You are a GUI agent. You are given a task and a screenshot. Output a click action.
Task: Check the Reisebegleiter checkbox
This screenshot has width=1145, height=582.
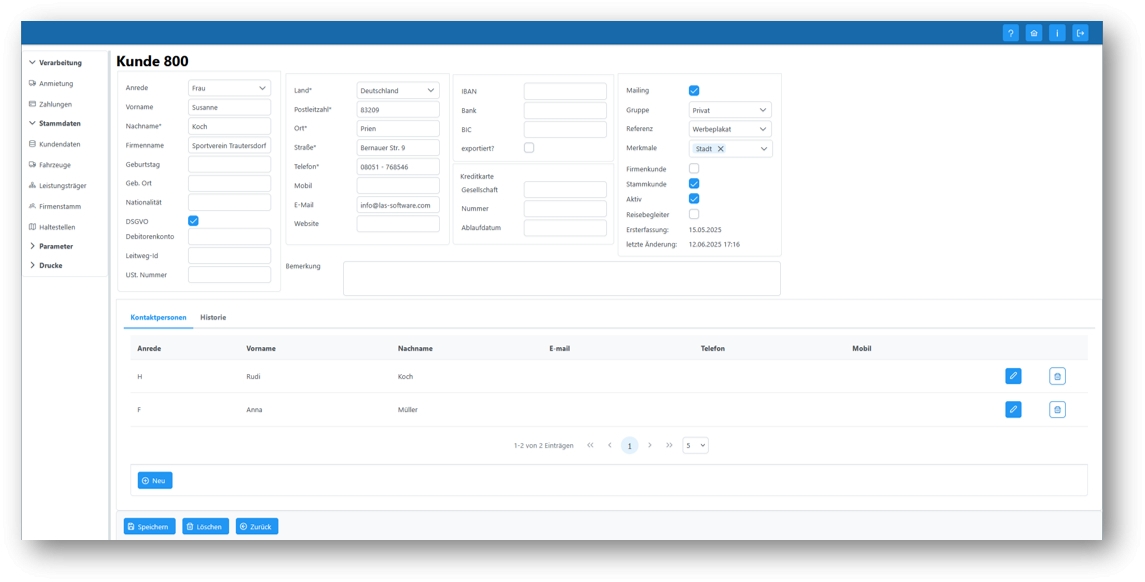tap(694, 215)
